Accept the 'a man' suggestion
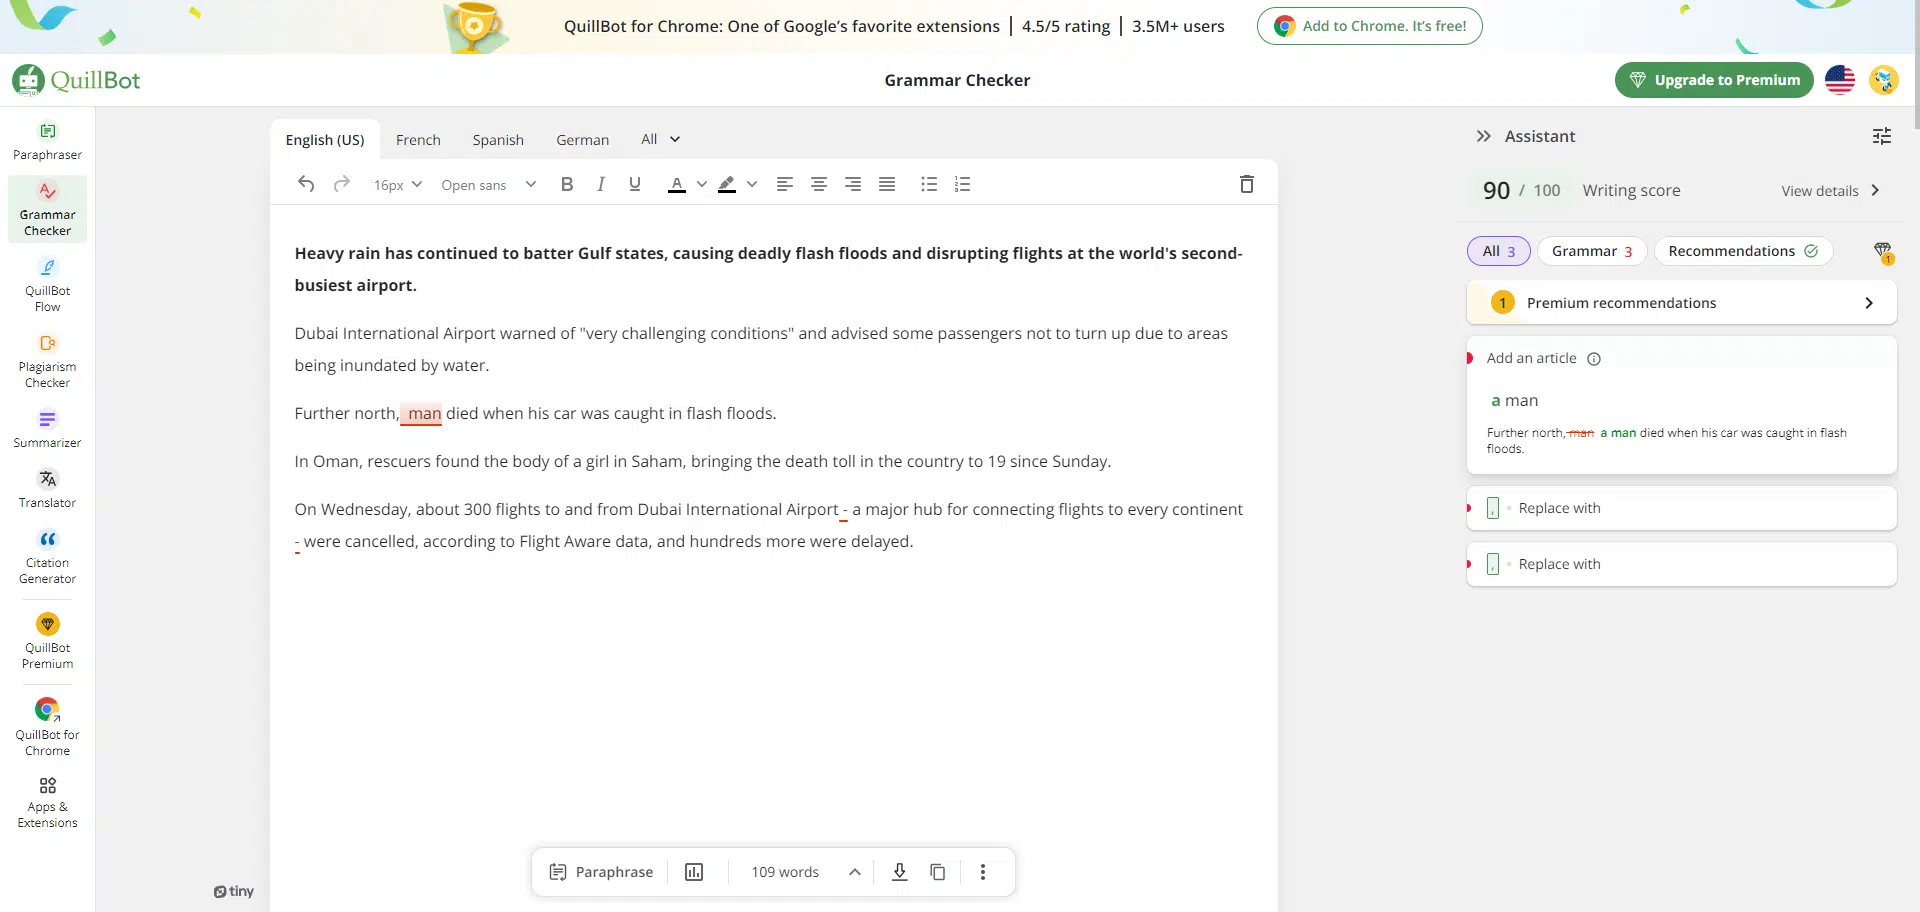 [x=1515, y=400]
